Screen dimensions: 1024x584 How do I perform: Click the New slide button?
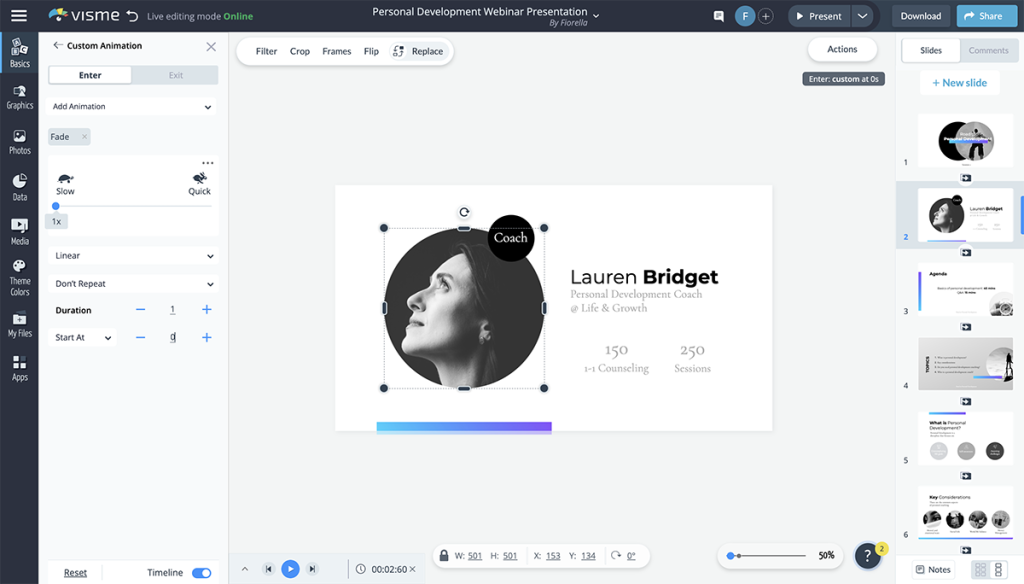click(959, 82)
